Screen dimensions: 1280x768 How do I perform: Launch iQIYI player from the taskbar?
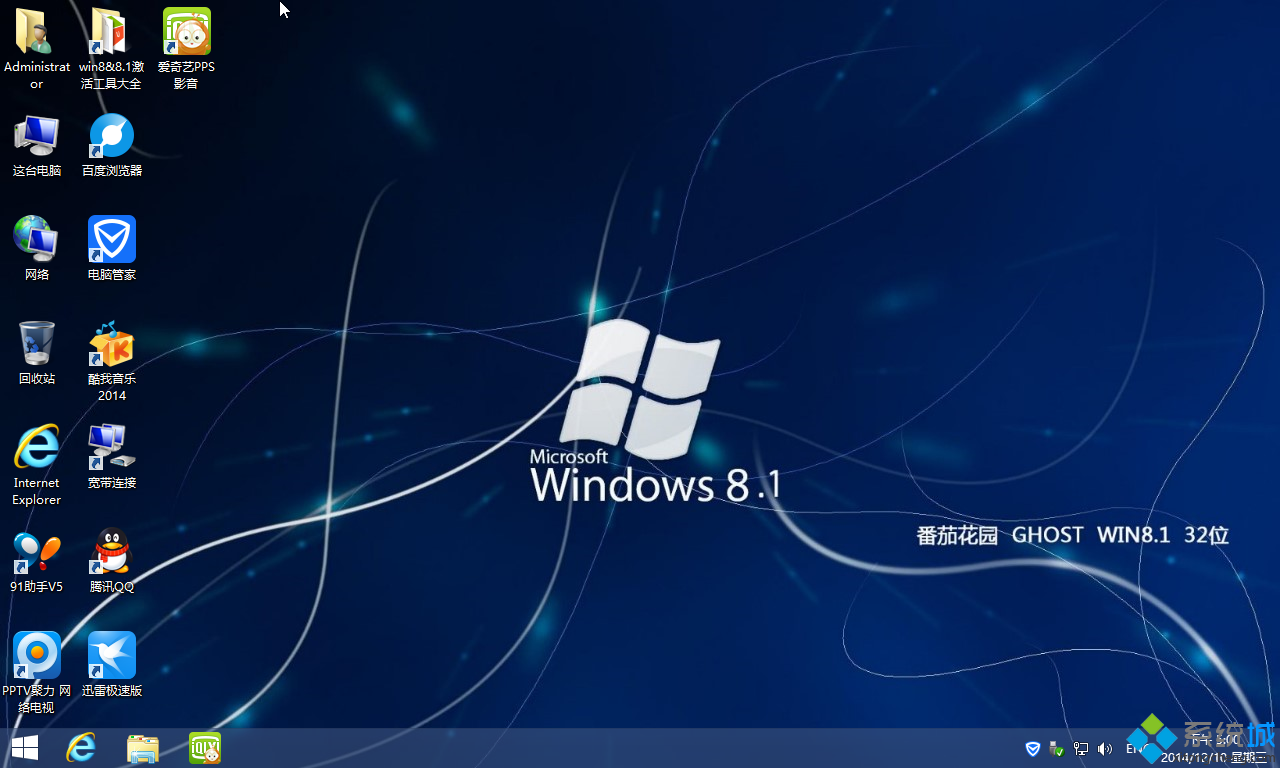click(x=204, y=747)
